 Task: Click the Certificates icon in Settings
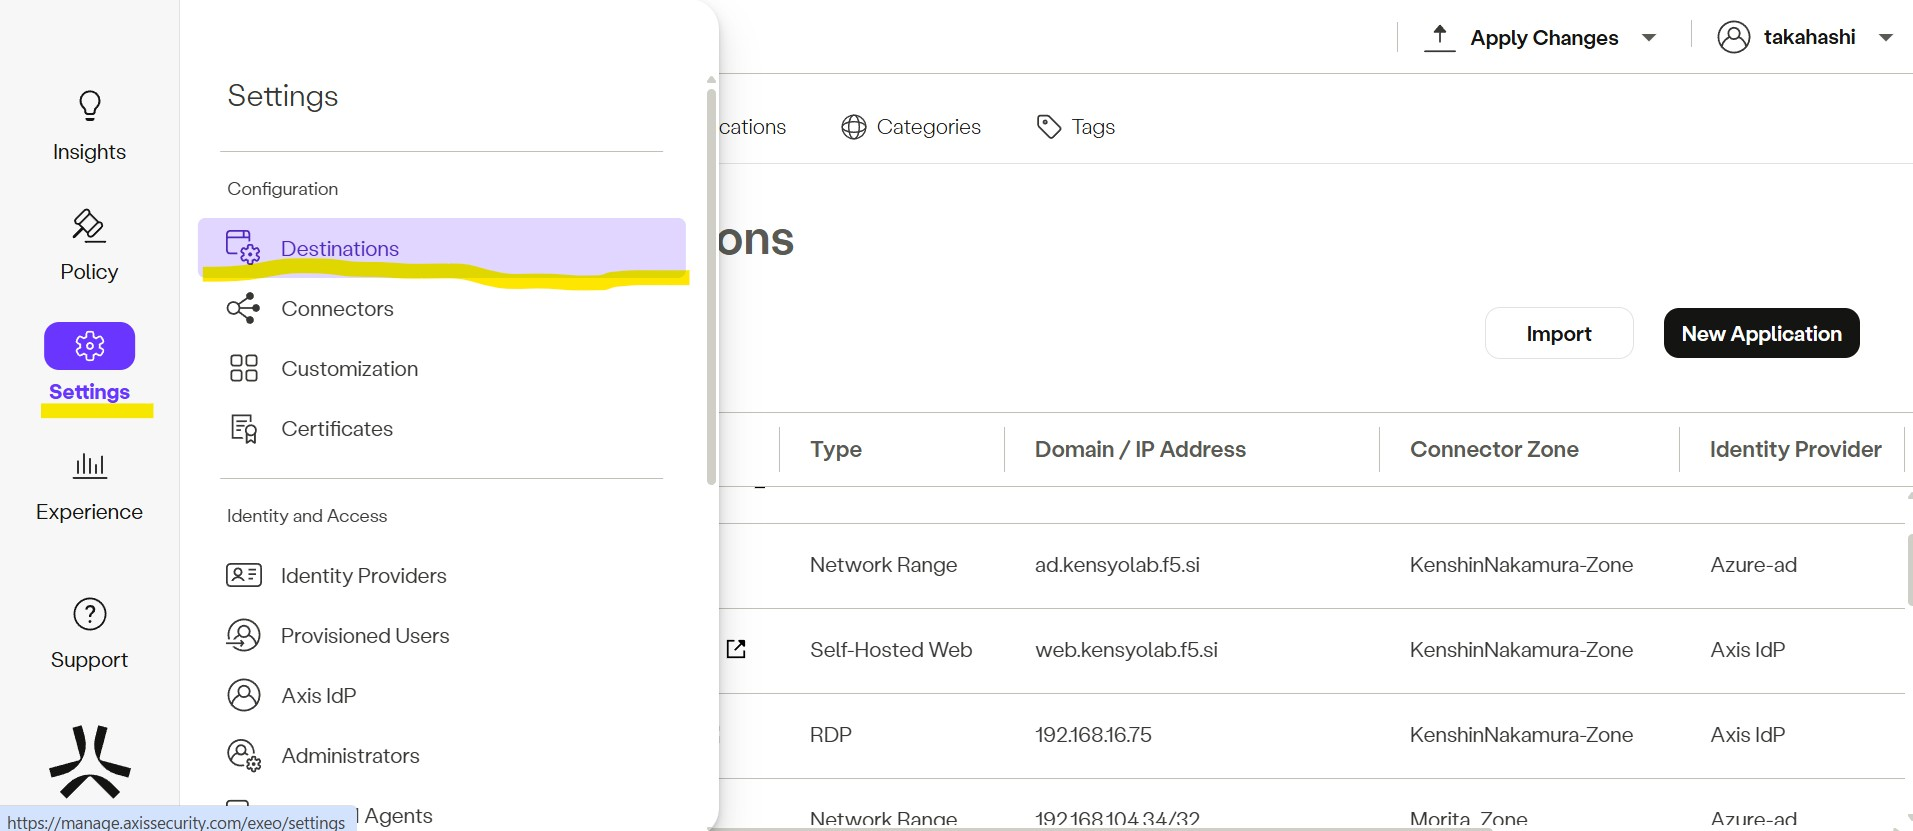(243, 429)
